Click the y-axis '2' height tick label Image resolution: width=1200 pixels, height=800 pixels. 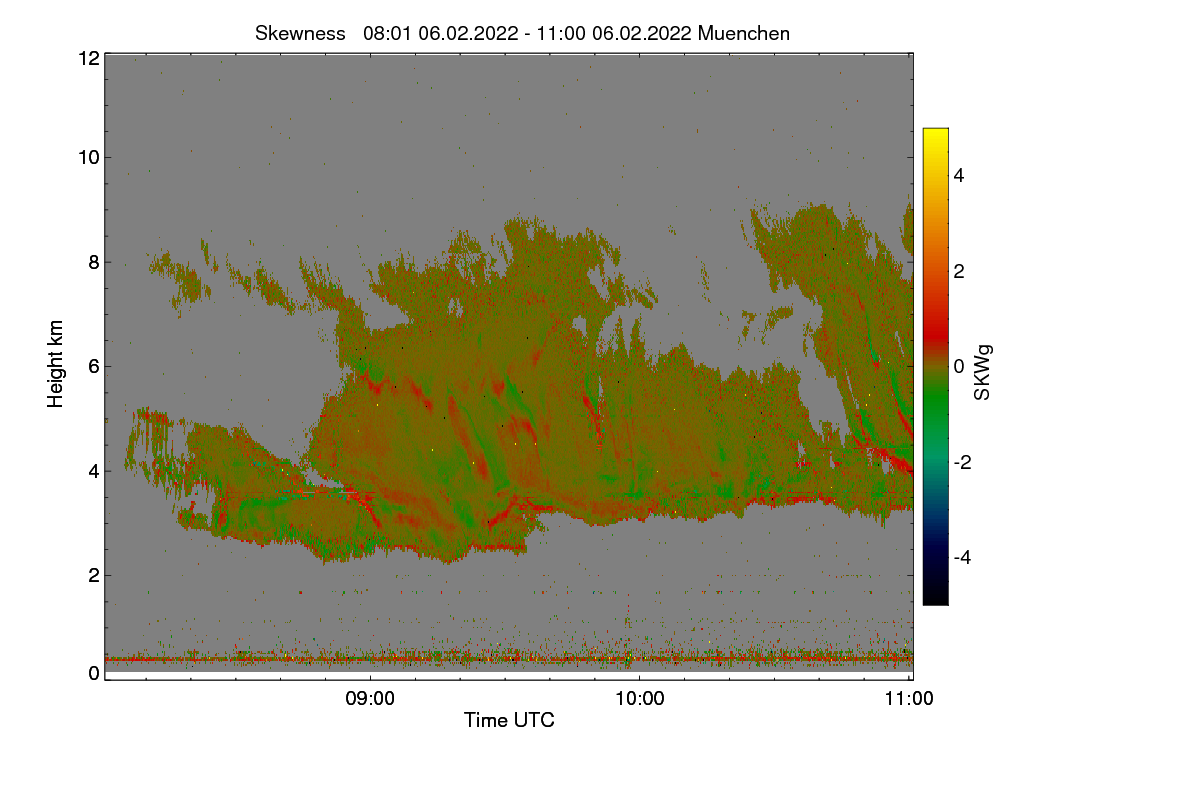tap(94, 575)
